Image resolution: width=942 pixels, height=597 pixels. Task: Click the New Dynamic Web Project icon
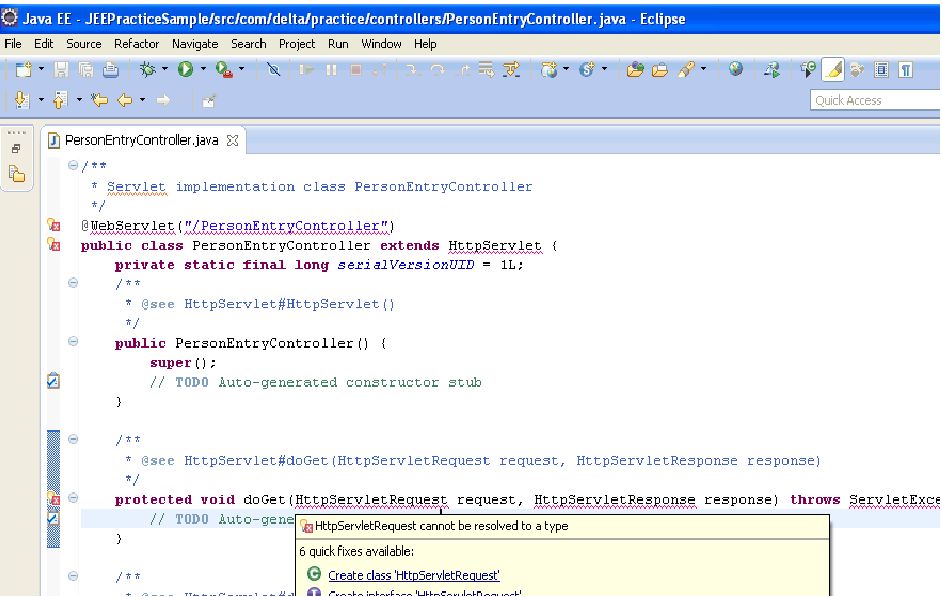[x=549, y=70]
